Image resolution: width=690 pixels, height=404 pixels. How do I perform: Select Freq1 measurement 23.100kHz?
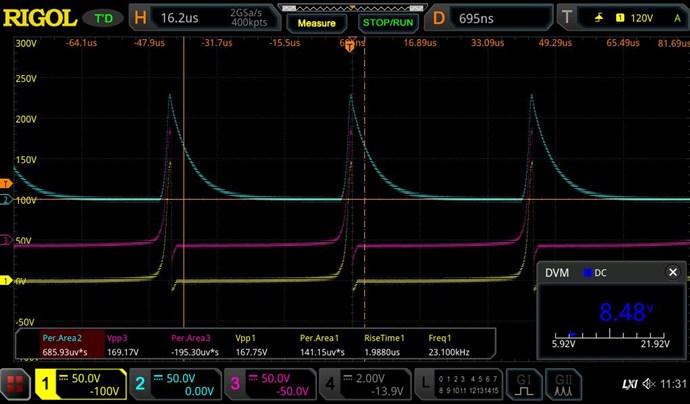click(449, 345)
